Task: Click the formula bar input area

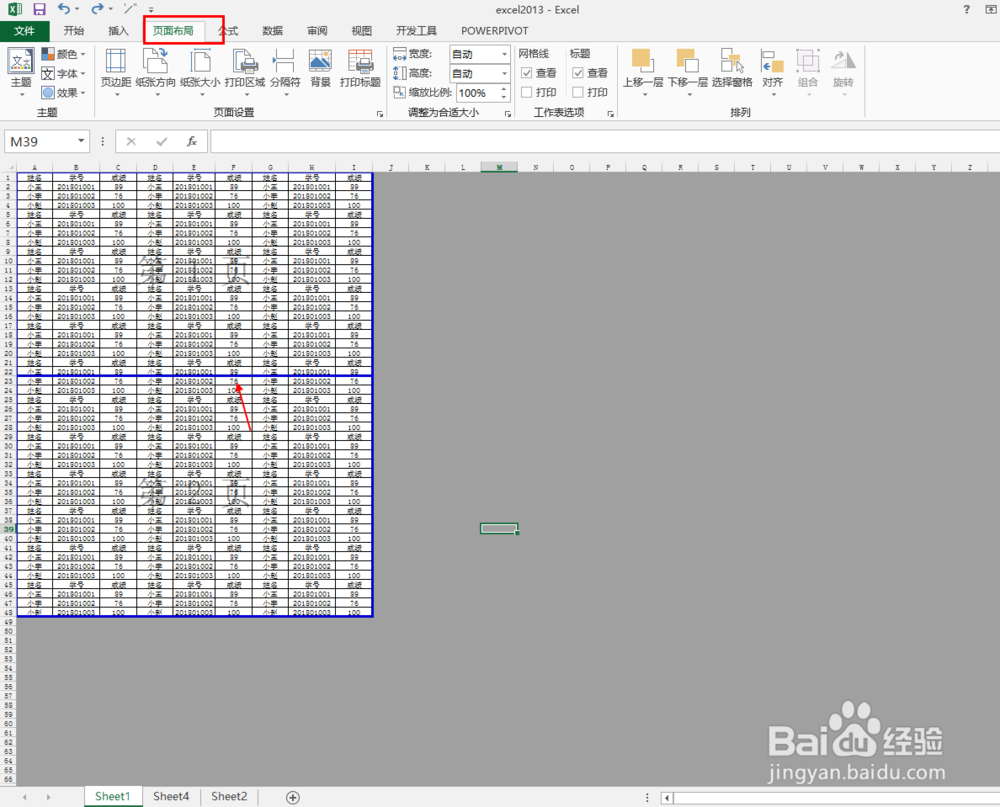Action: click(605, 141)
